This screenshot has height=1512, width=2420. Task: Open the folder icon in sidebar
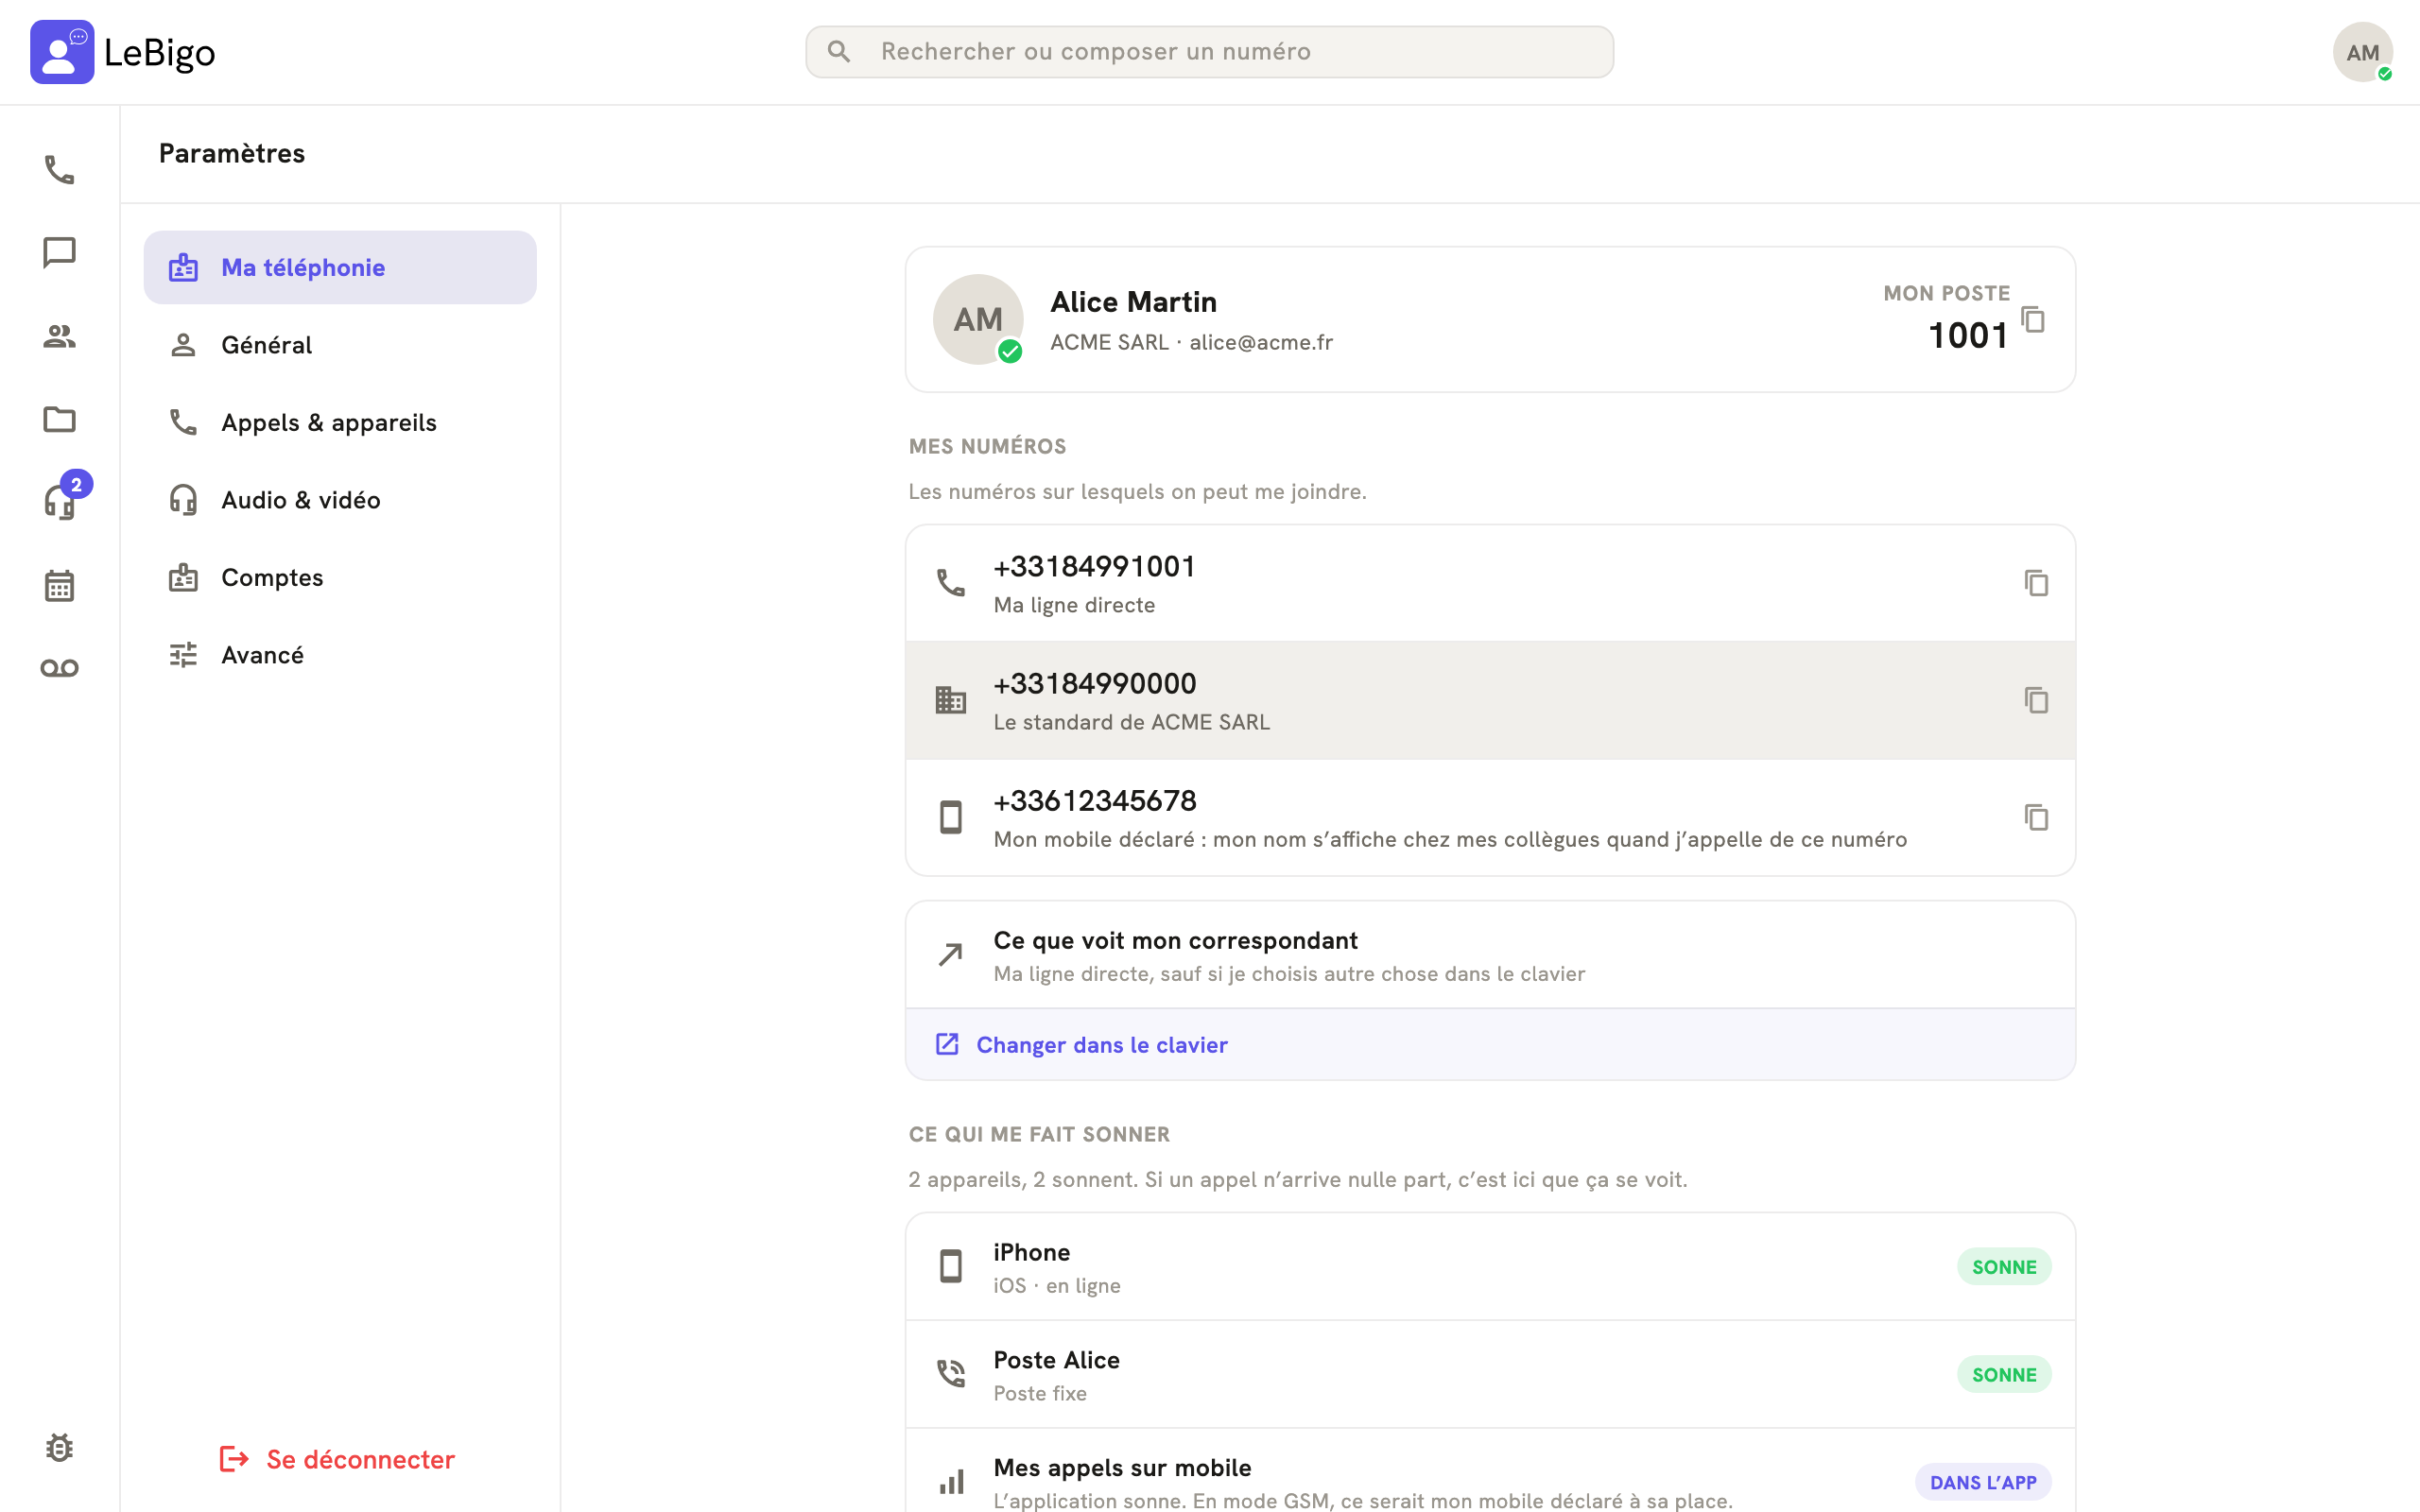coord(59,419)
